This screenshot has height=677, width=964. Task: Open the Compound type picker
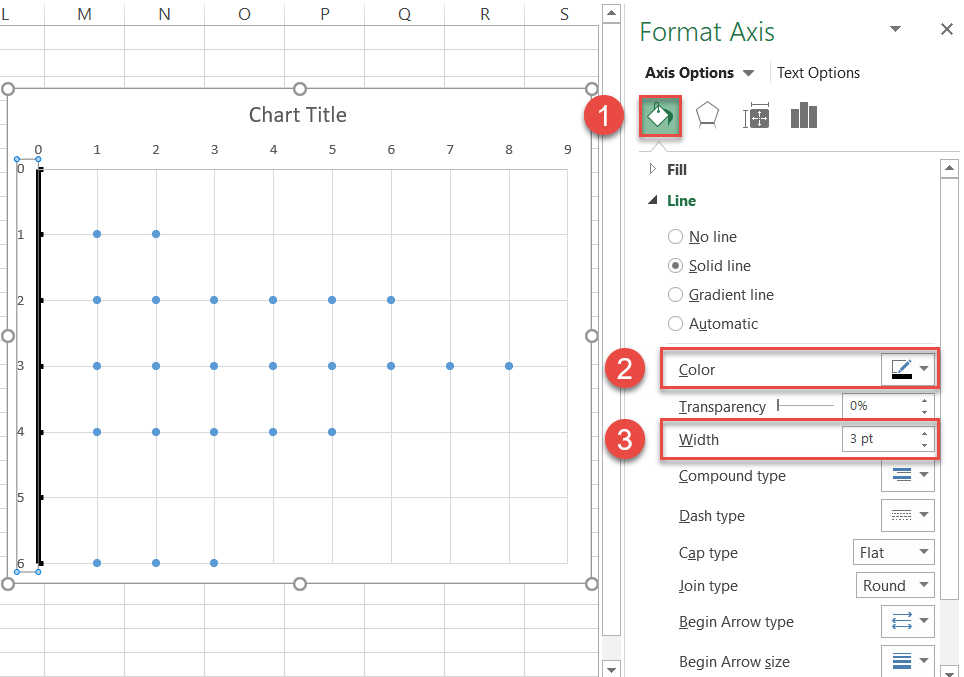pos(907,476)
